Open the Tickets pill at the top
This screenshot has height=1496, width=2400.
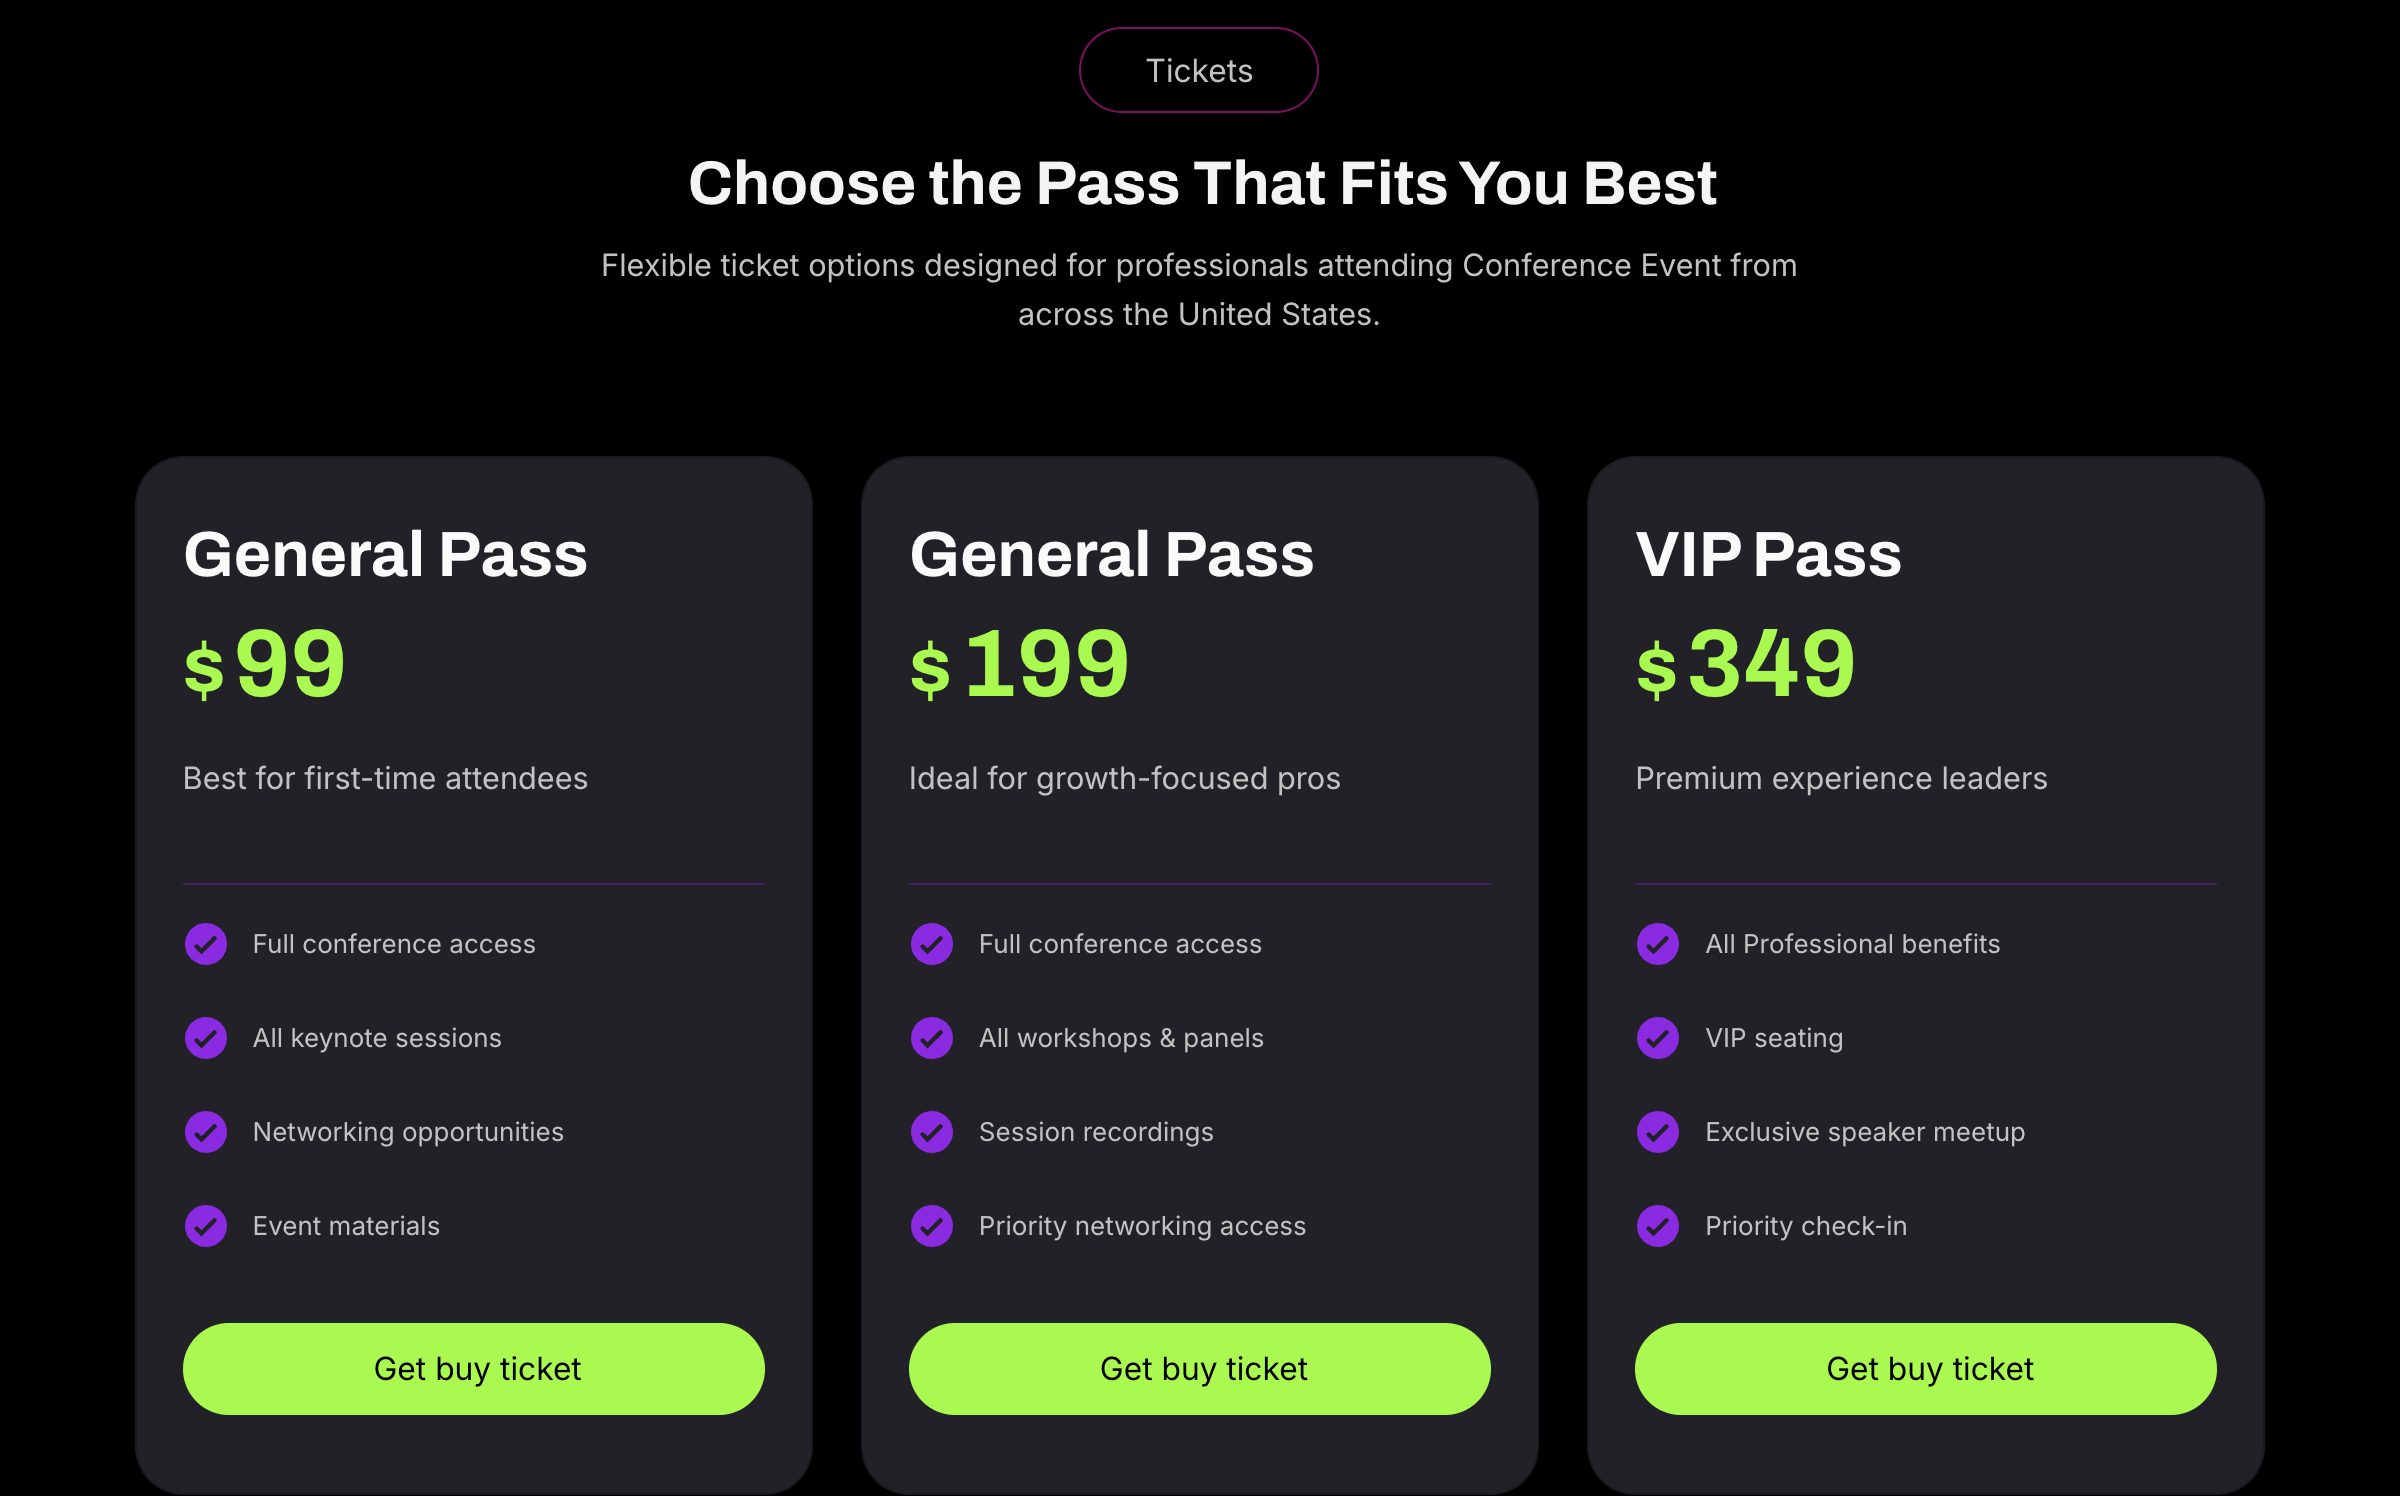click(1198, 70)
